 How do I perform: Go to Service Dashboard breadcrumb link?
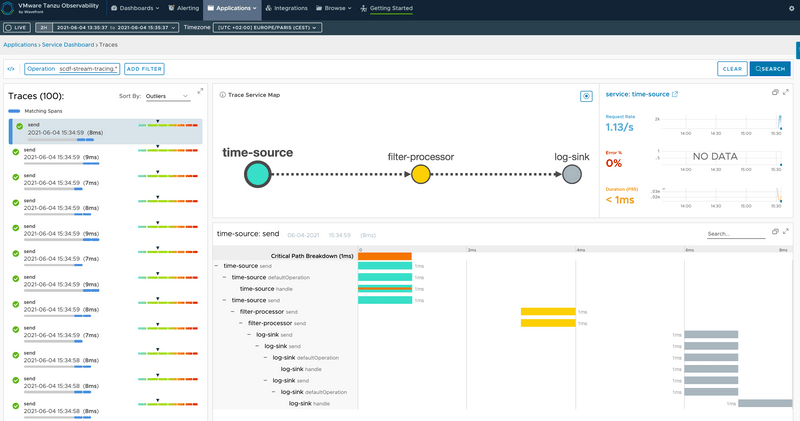tap(69, 45)
